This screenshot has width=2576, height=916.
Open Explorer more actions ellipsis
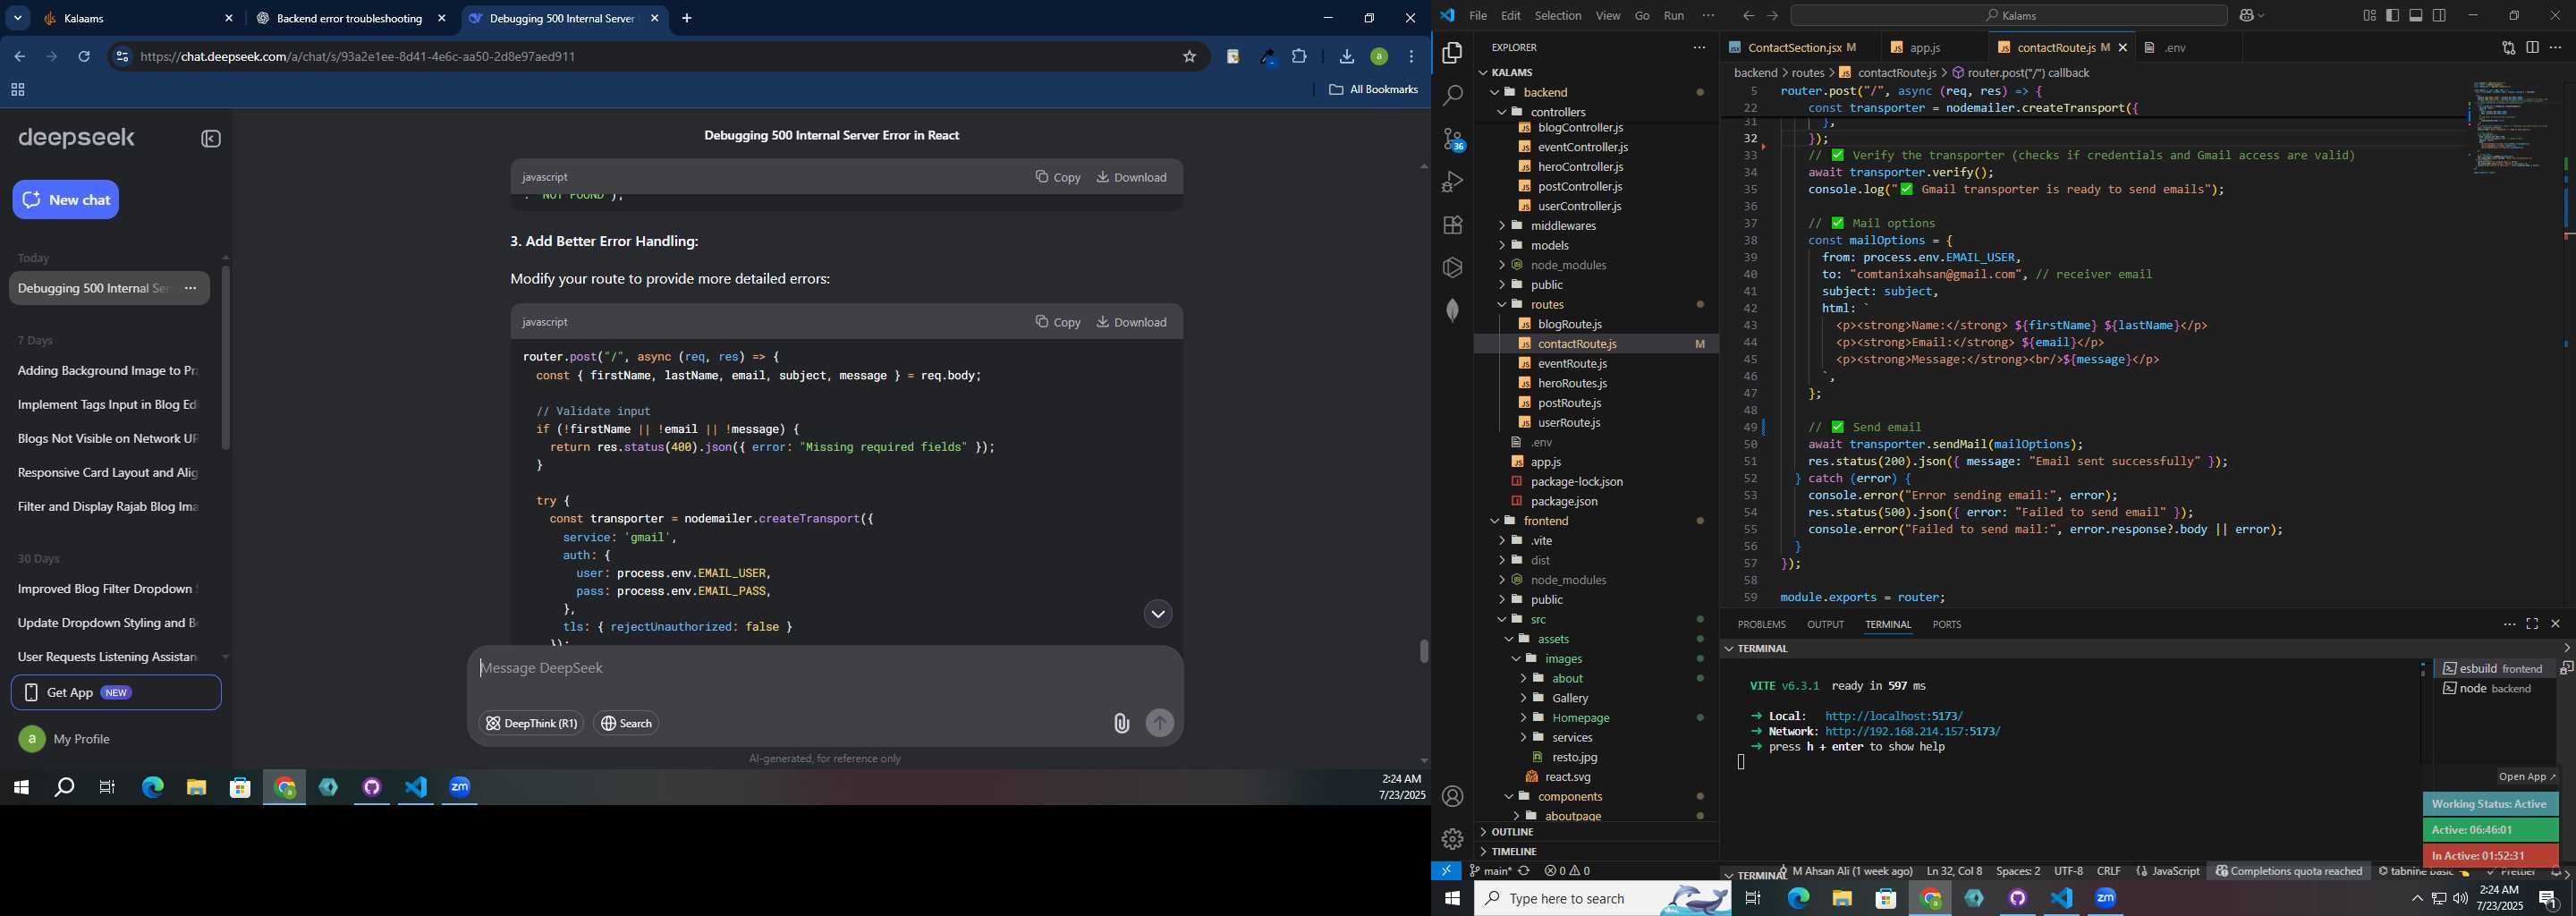pos(1699,47)
